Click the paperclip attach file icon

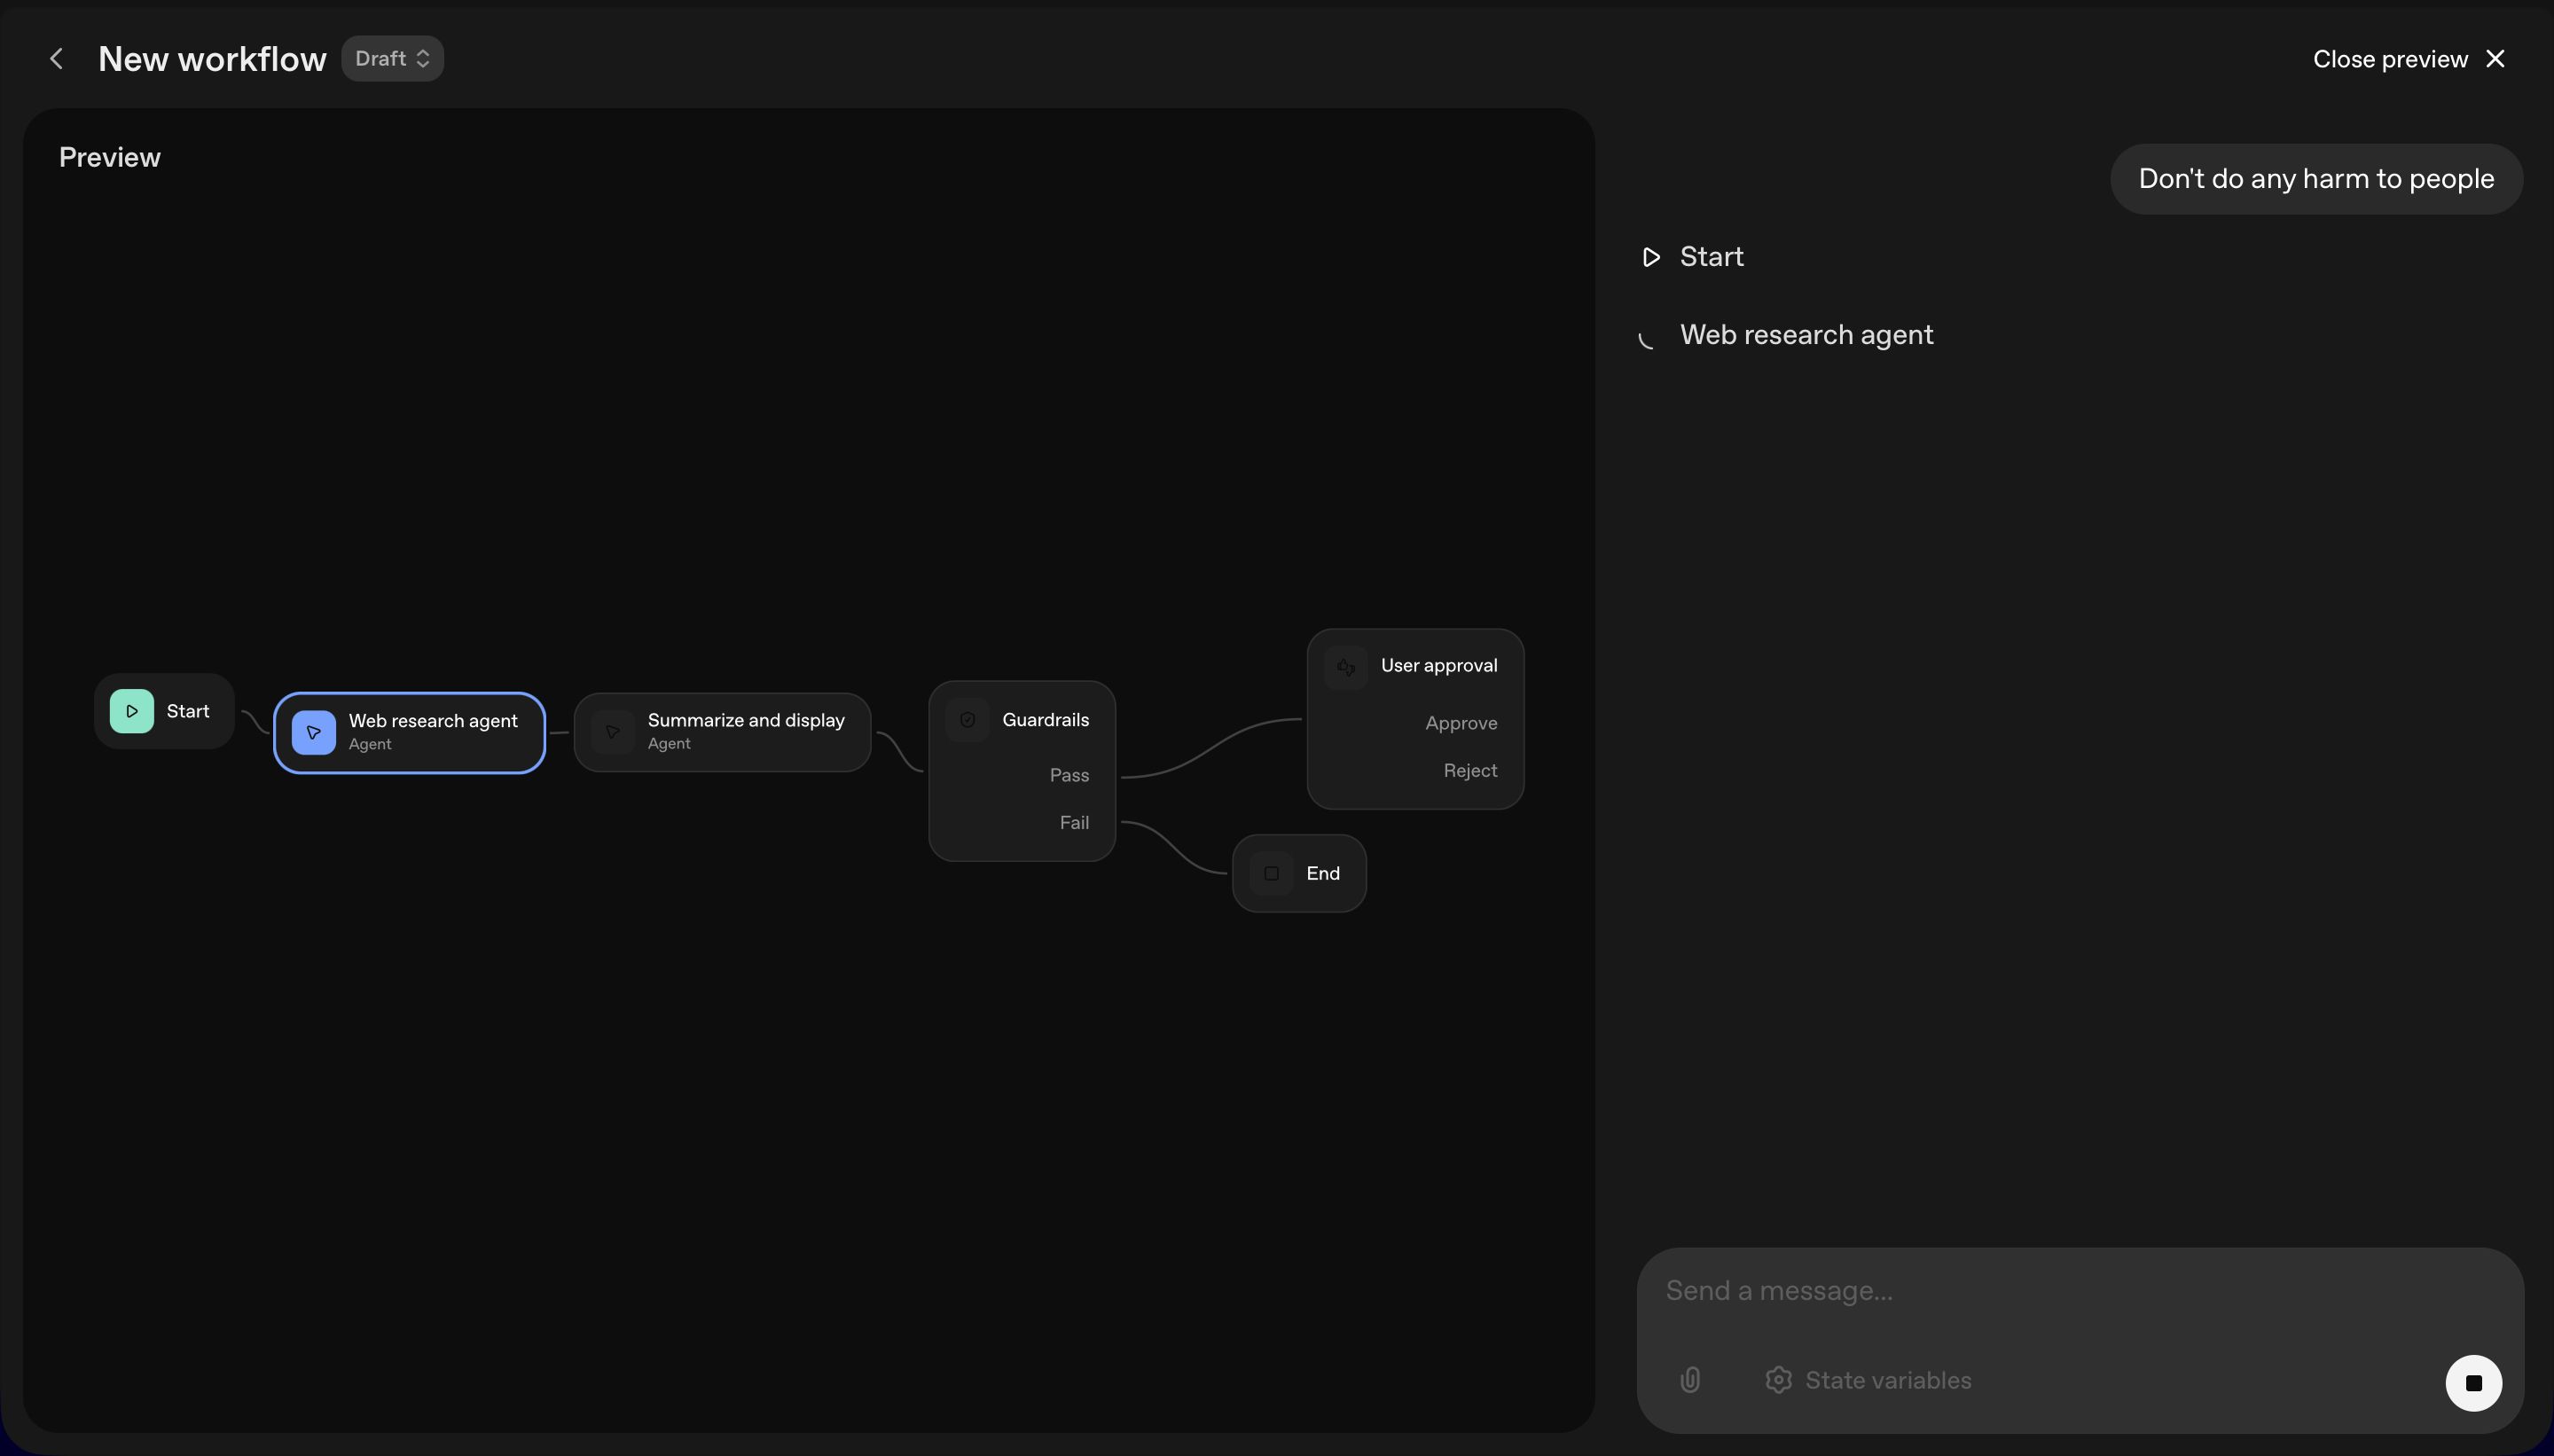click(x=1690, y=1380)
